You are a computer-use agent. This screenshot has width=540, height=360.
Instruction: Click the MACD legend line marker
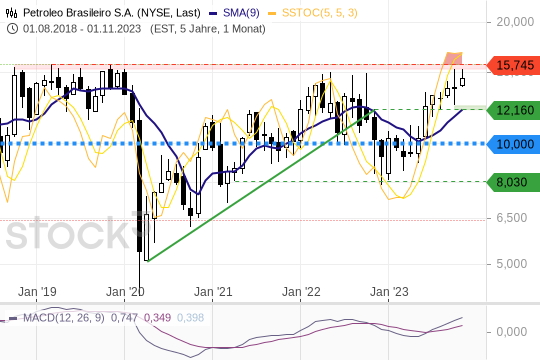pyautogui.click(x=13, y=318)
